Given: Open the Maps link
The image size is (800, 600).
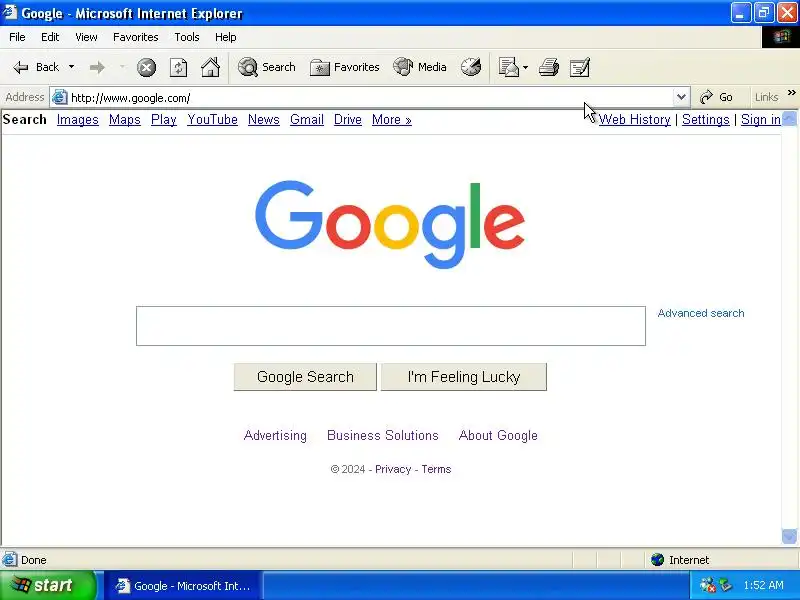Looking at the screenshot, I should [124, 119].
